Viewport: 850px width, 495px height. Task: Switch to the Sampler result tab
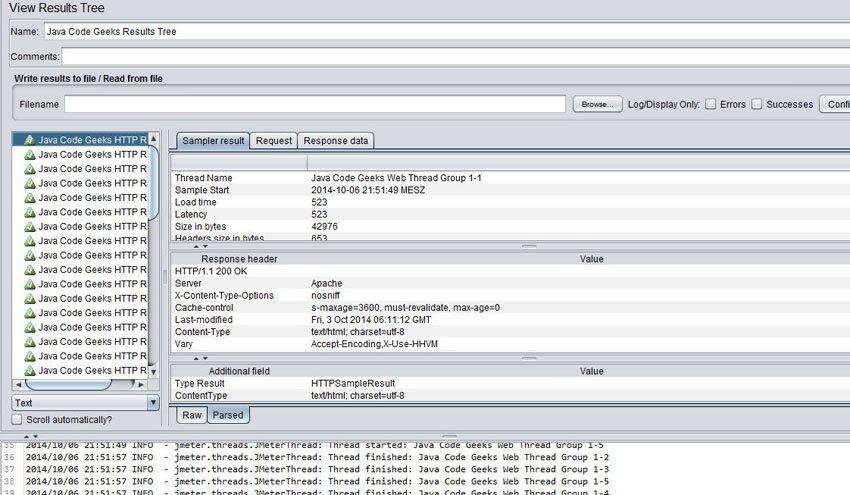coord(213,141)
